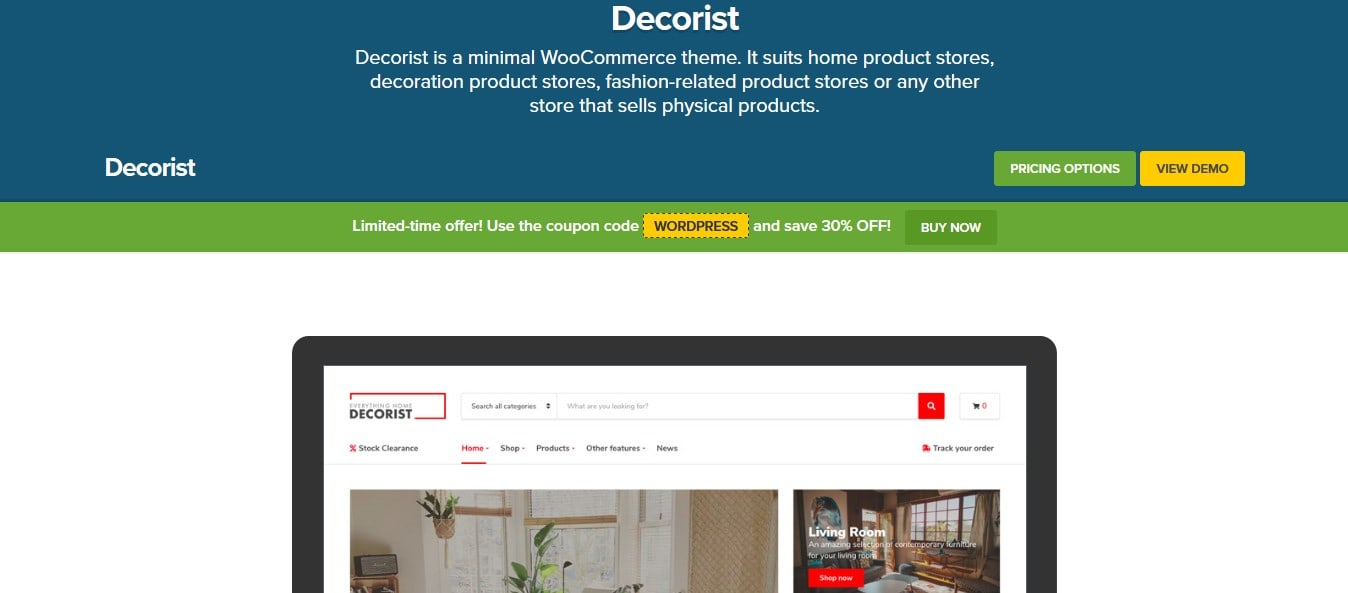The height and width of the screenshot is (593, 1348).
Task: Select the Home menu item
Action: point(474,448)
